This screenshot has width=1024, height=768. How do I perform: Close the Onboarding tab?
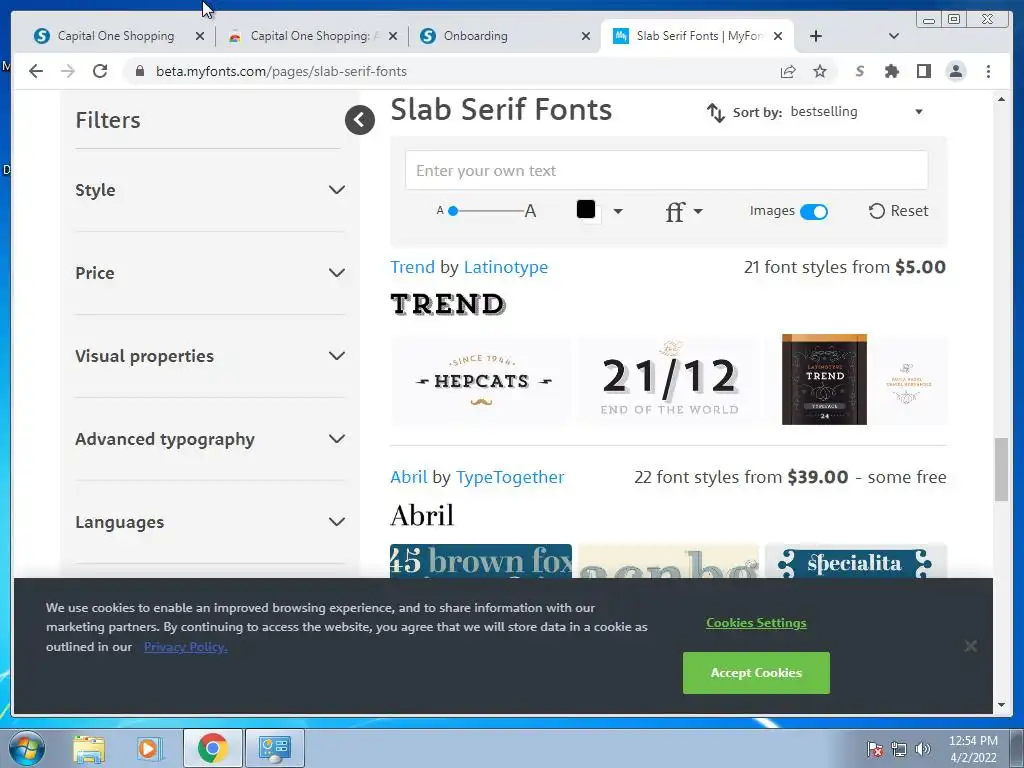586,36
